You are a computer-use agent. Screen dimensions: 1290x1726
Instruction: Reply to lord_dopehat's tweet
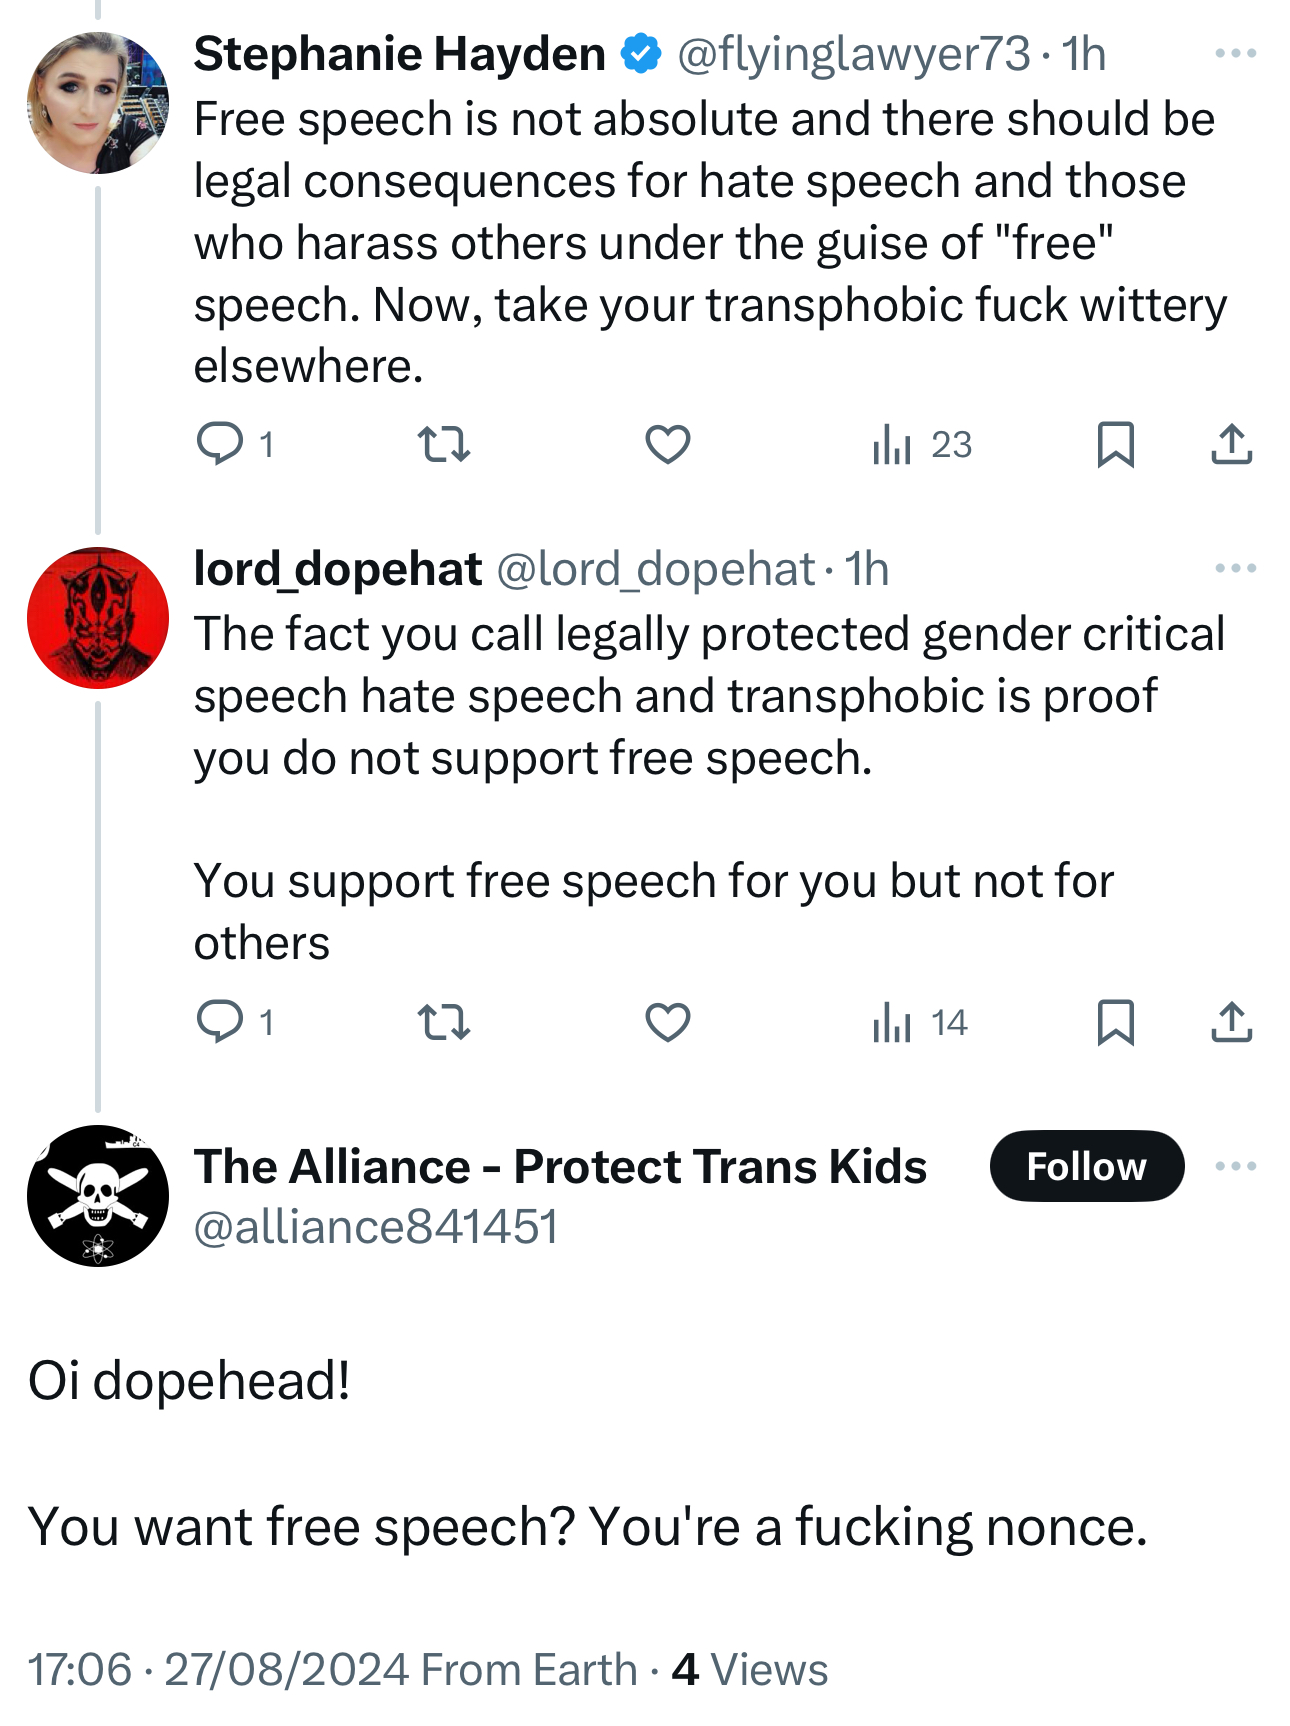[220, 1022]
